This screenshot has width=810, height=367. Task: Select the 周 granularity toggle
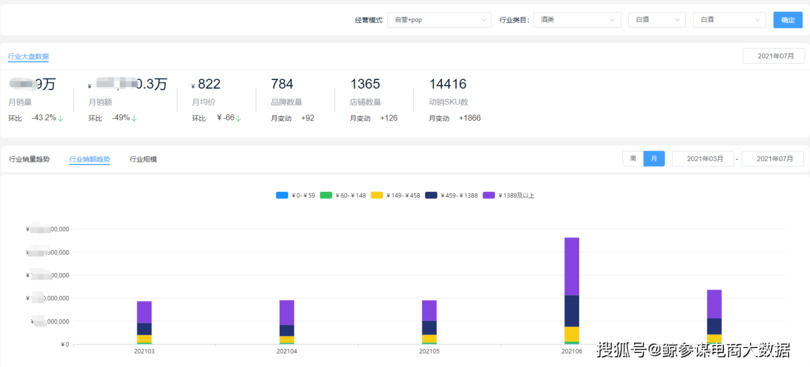pos(633,159)
